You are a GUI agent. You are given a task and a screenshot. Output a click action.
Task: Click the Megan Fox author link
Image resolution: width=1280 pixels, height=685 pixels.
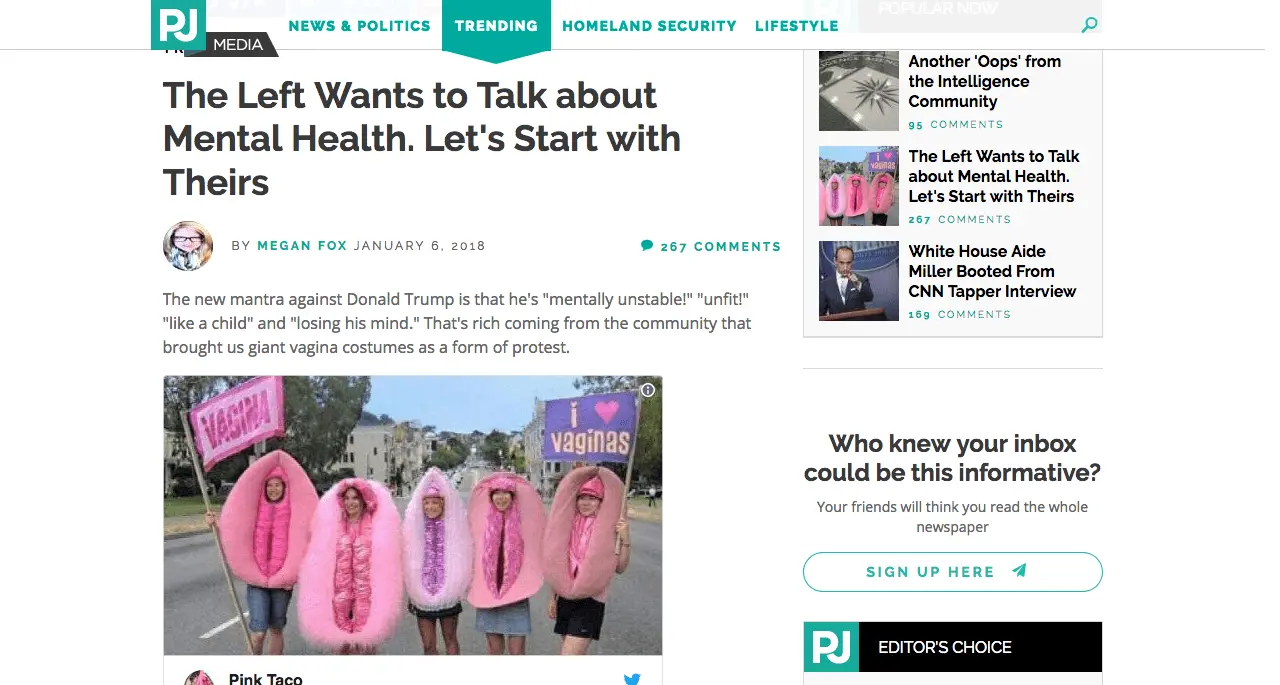302,246
